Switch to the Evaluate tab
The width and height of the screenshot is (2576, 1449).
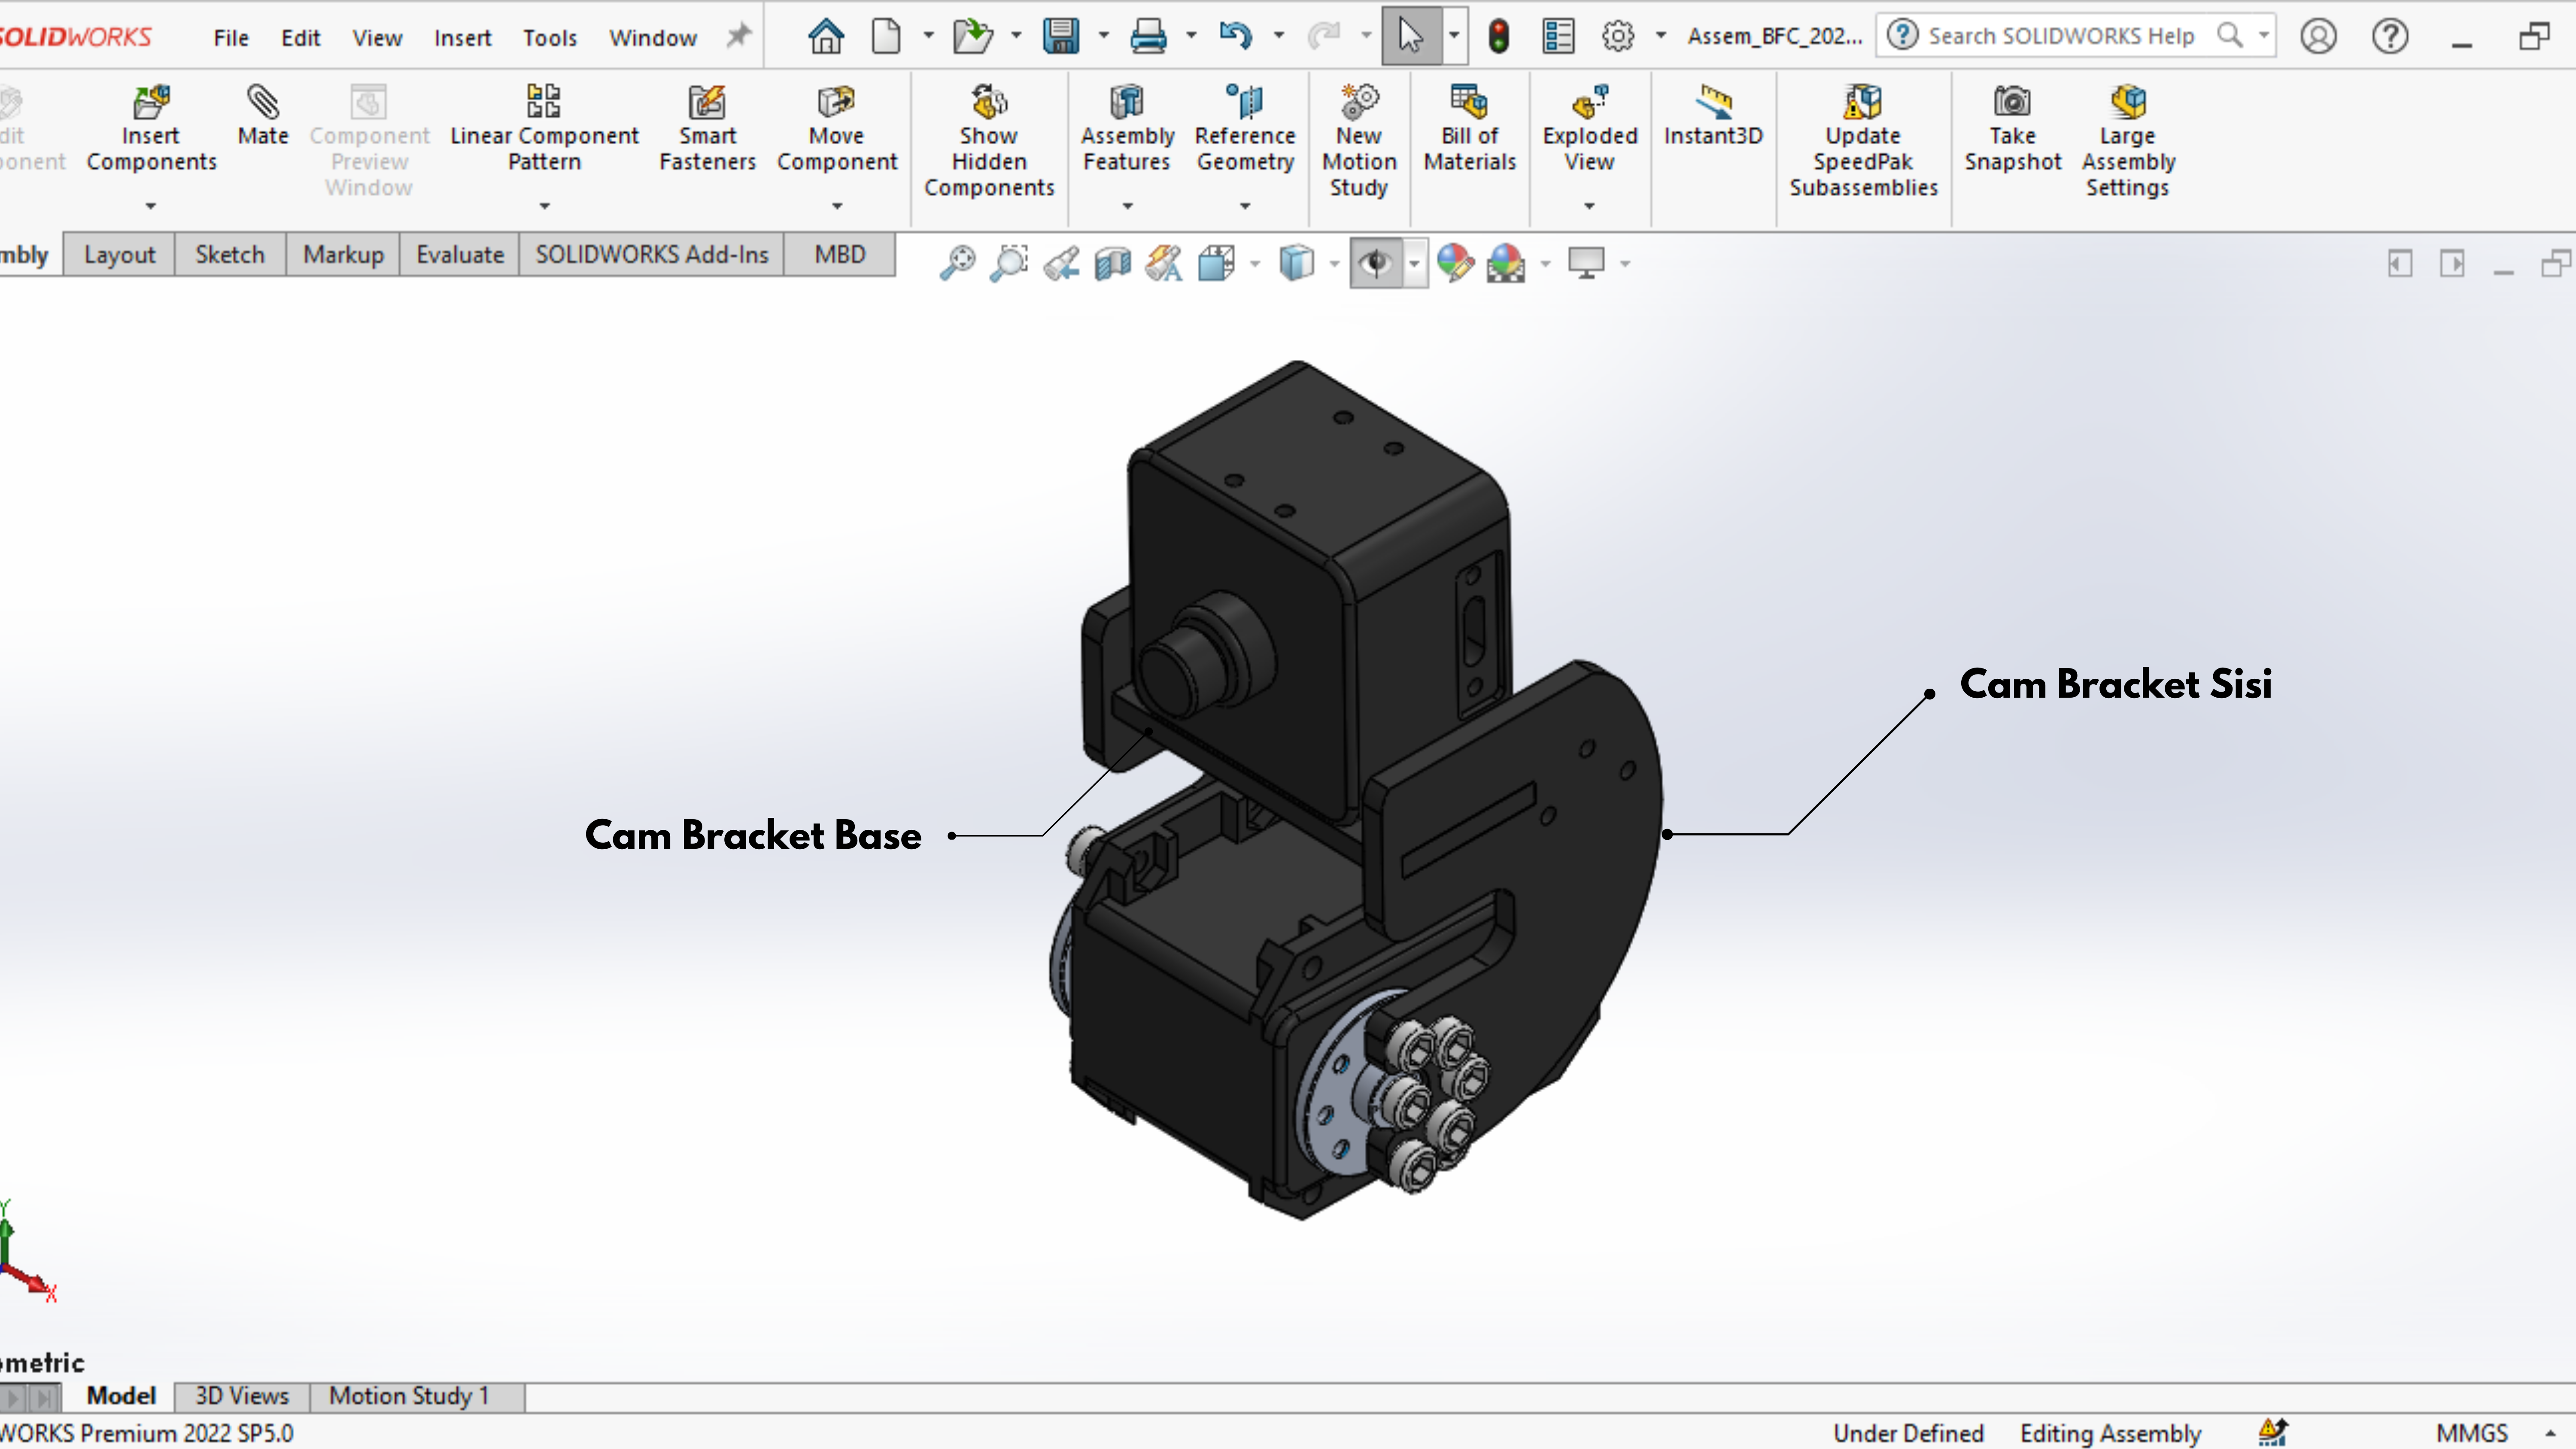(460, 255)
